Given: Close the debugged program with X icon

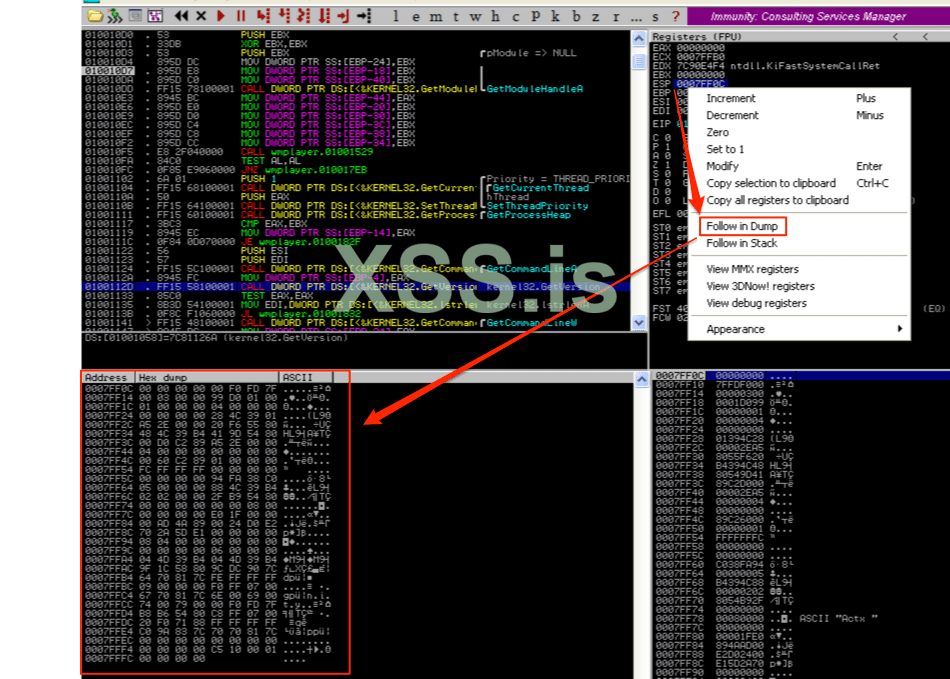Looking at the screenshot, I should click(x=202, y=16).
